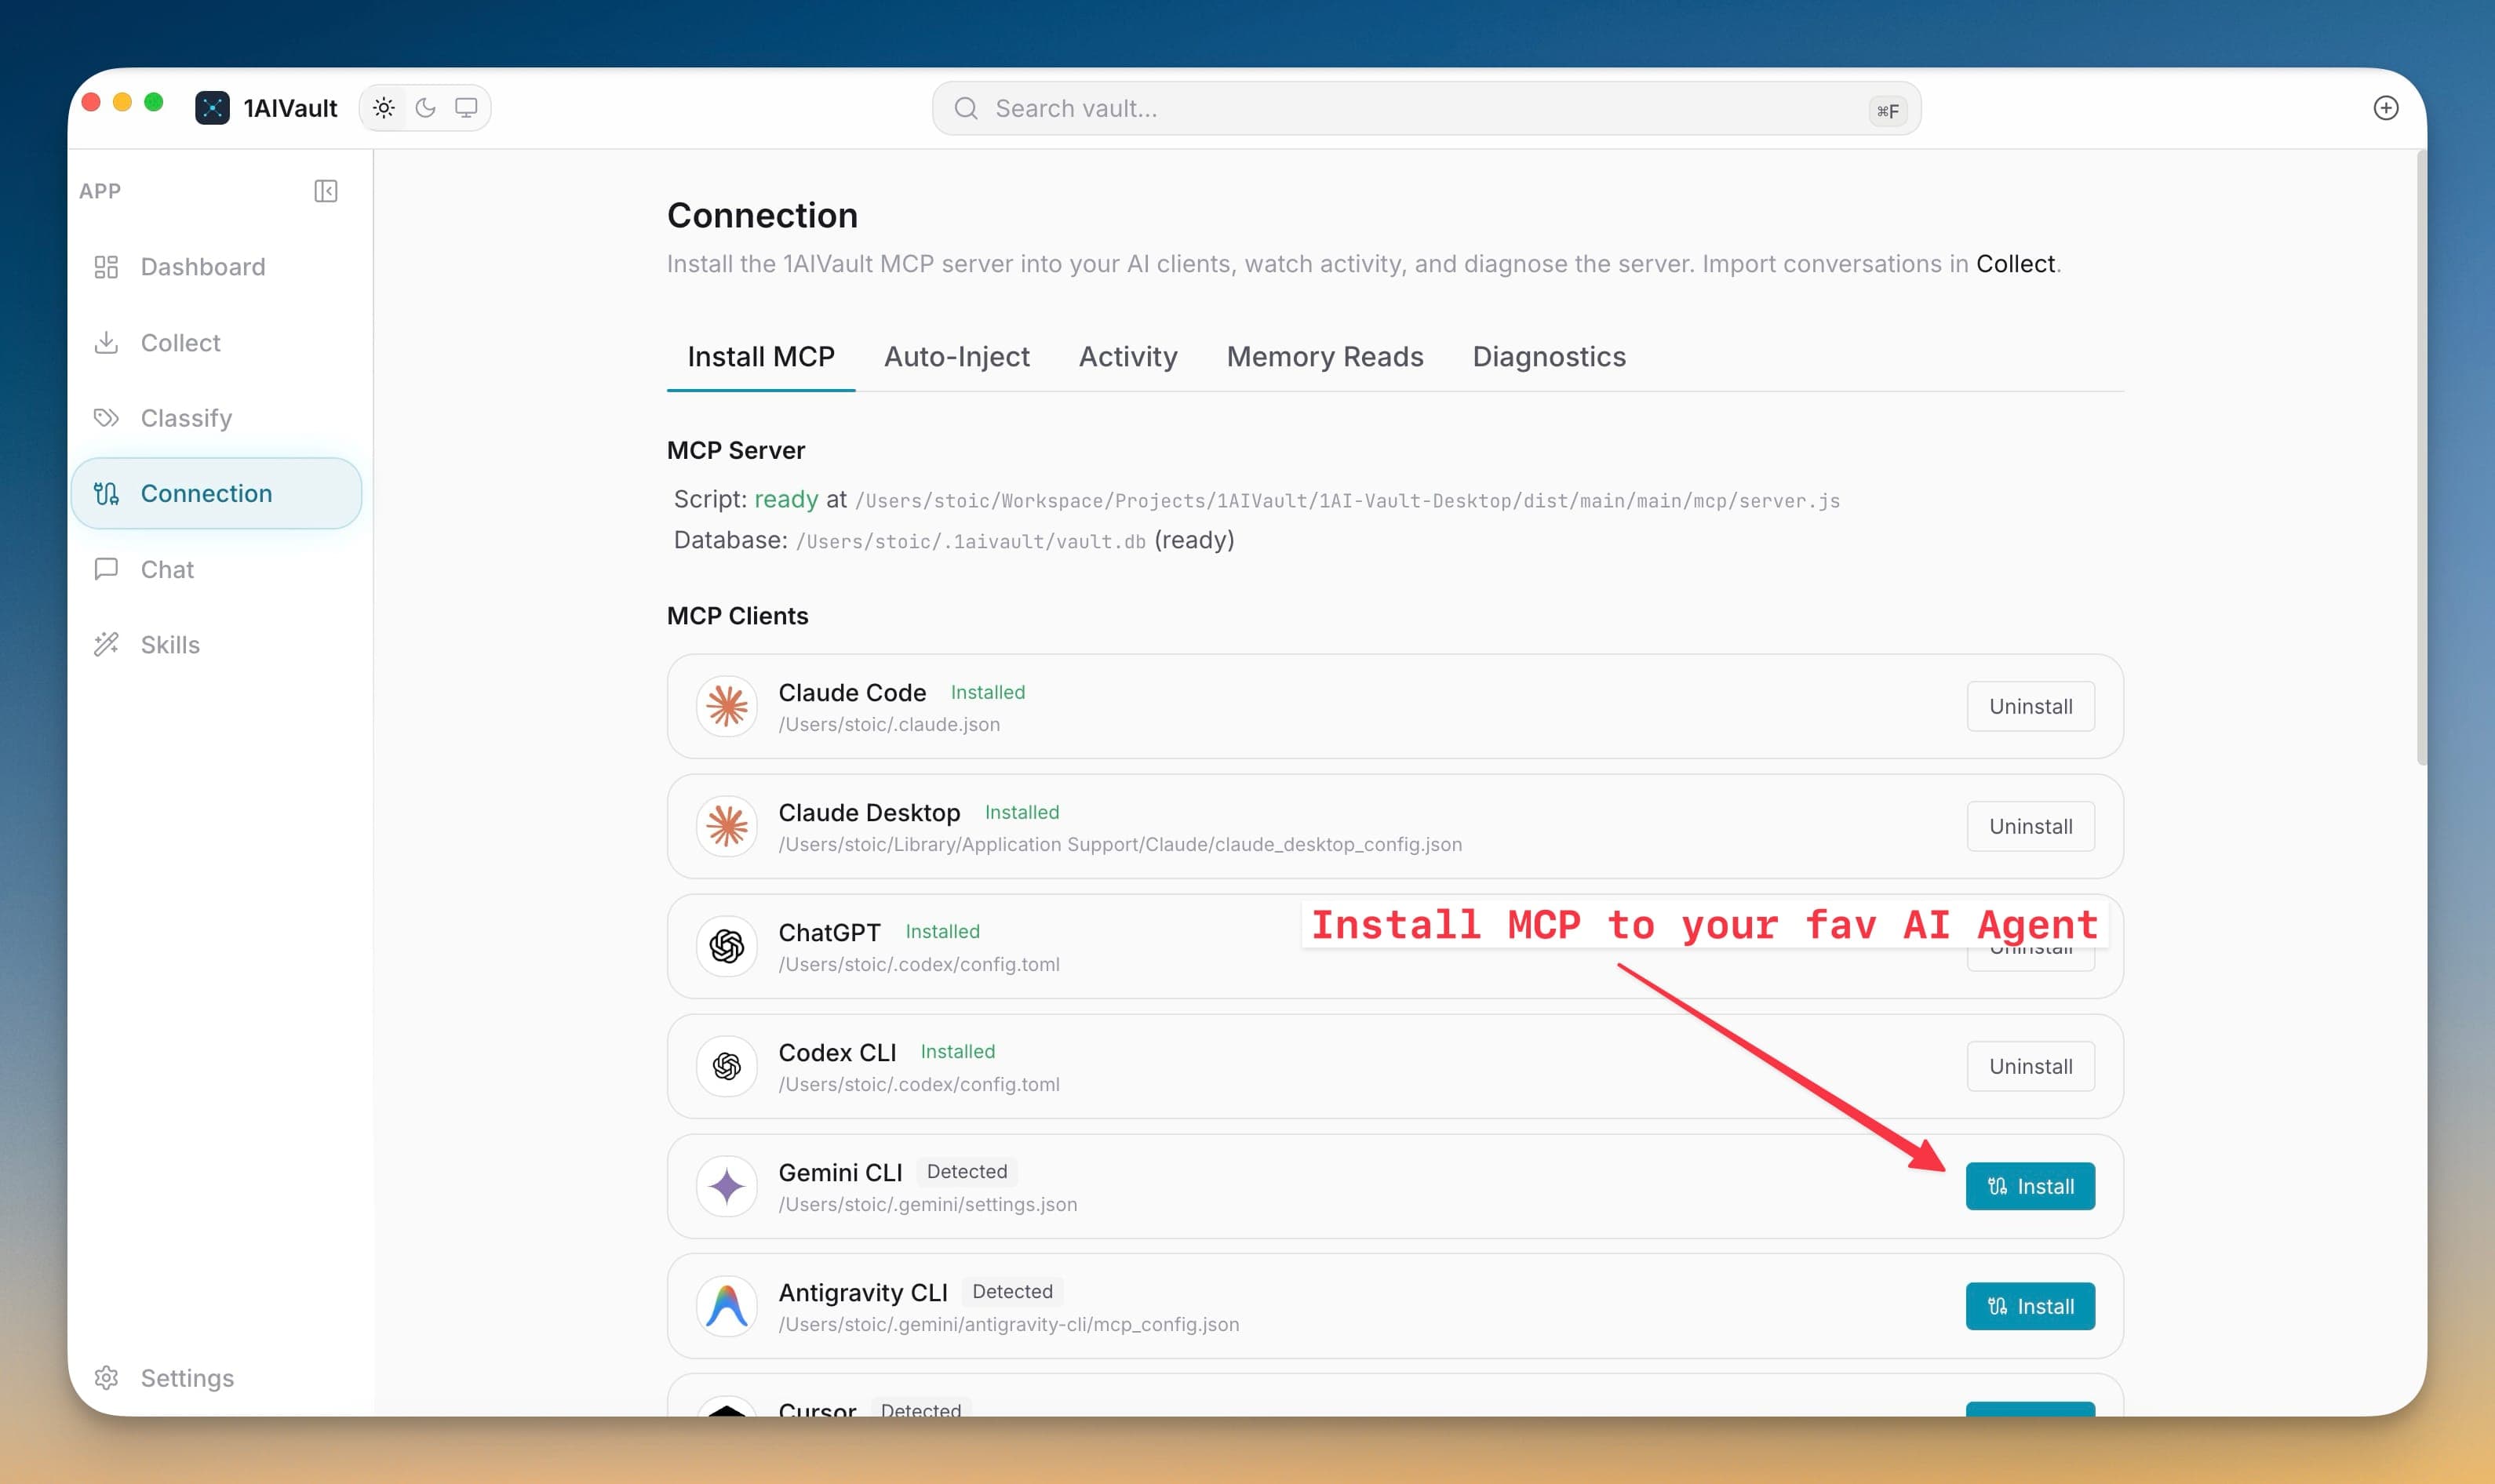Viewport: 2495px width, 1484px height.
Task: Select Connection in the sidebar
Action: pyautogui.click(x=216, y=493)
